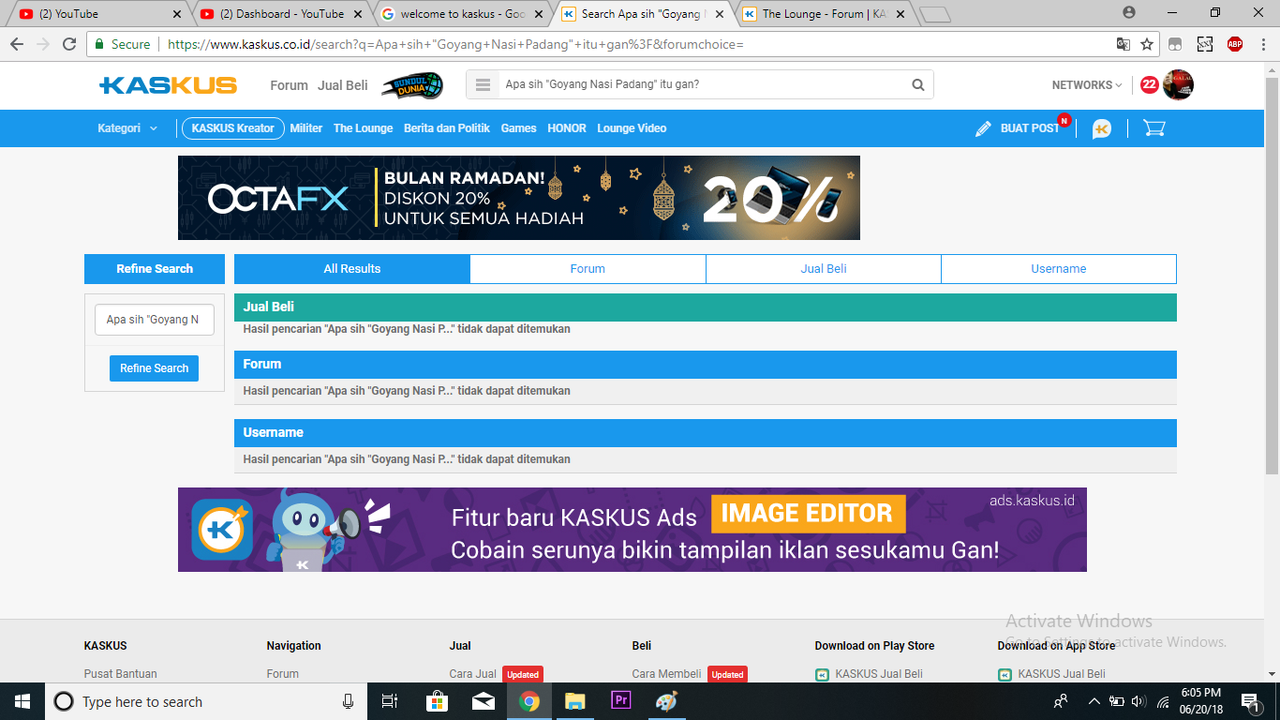Click the taskbar clock showing 6:05 PM
Screen dimensions: 1280x720
click(x=1201, y=701)
